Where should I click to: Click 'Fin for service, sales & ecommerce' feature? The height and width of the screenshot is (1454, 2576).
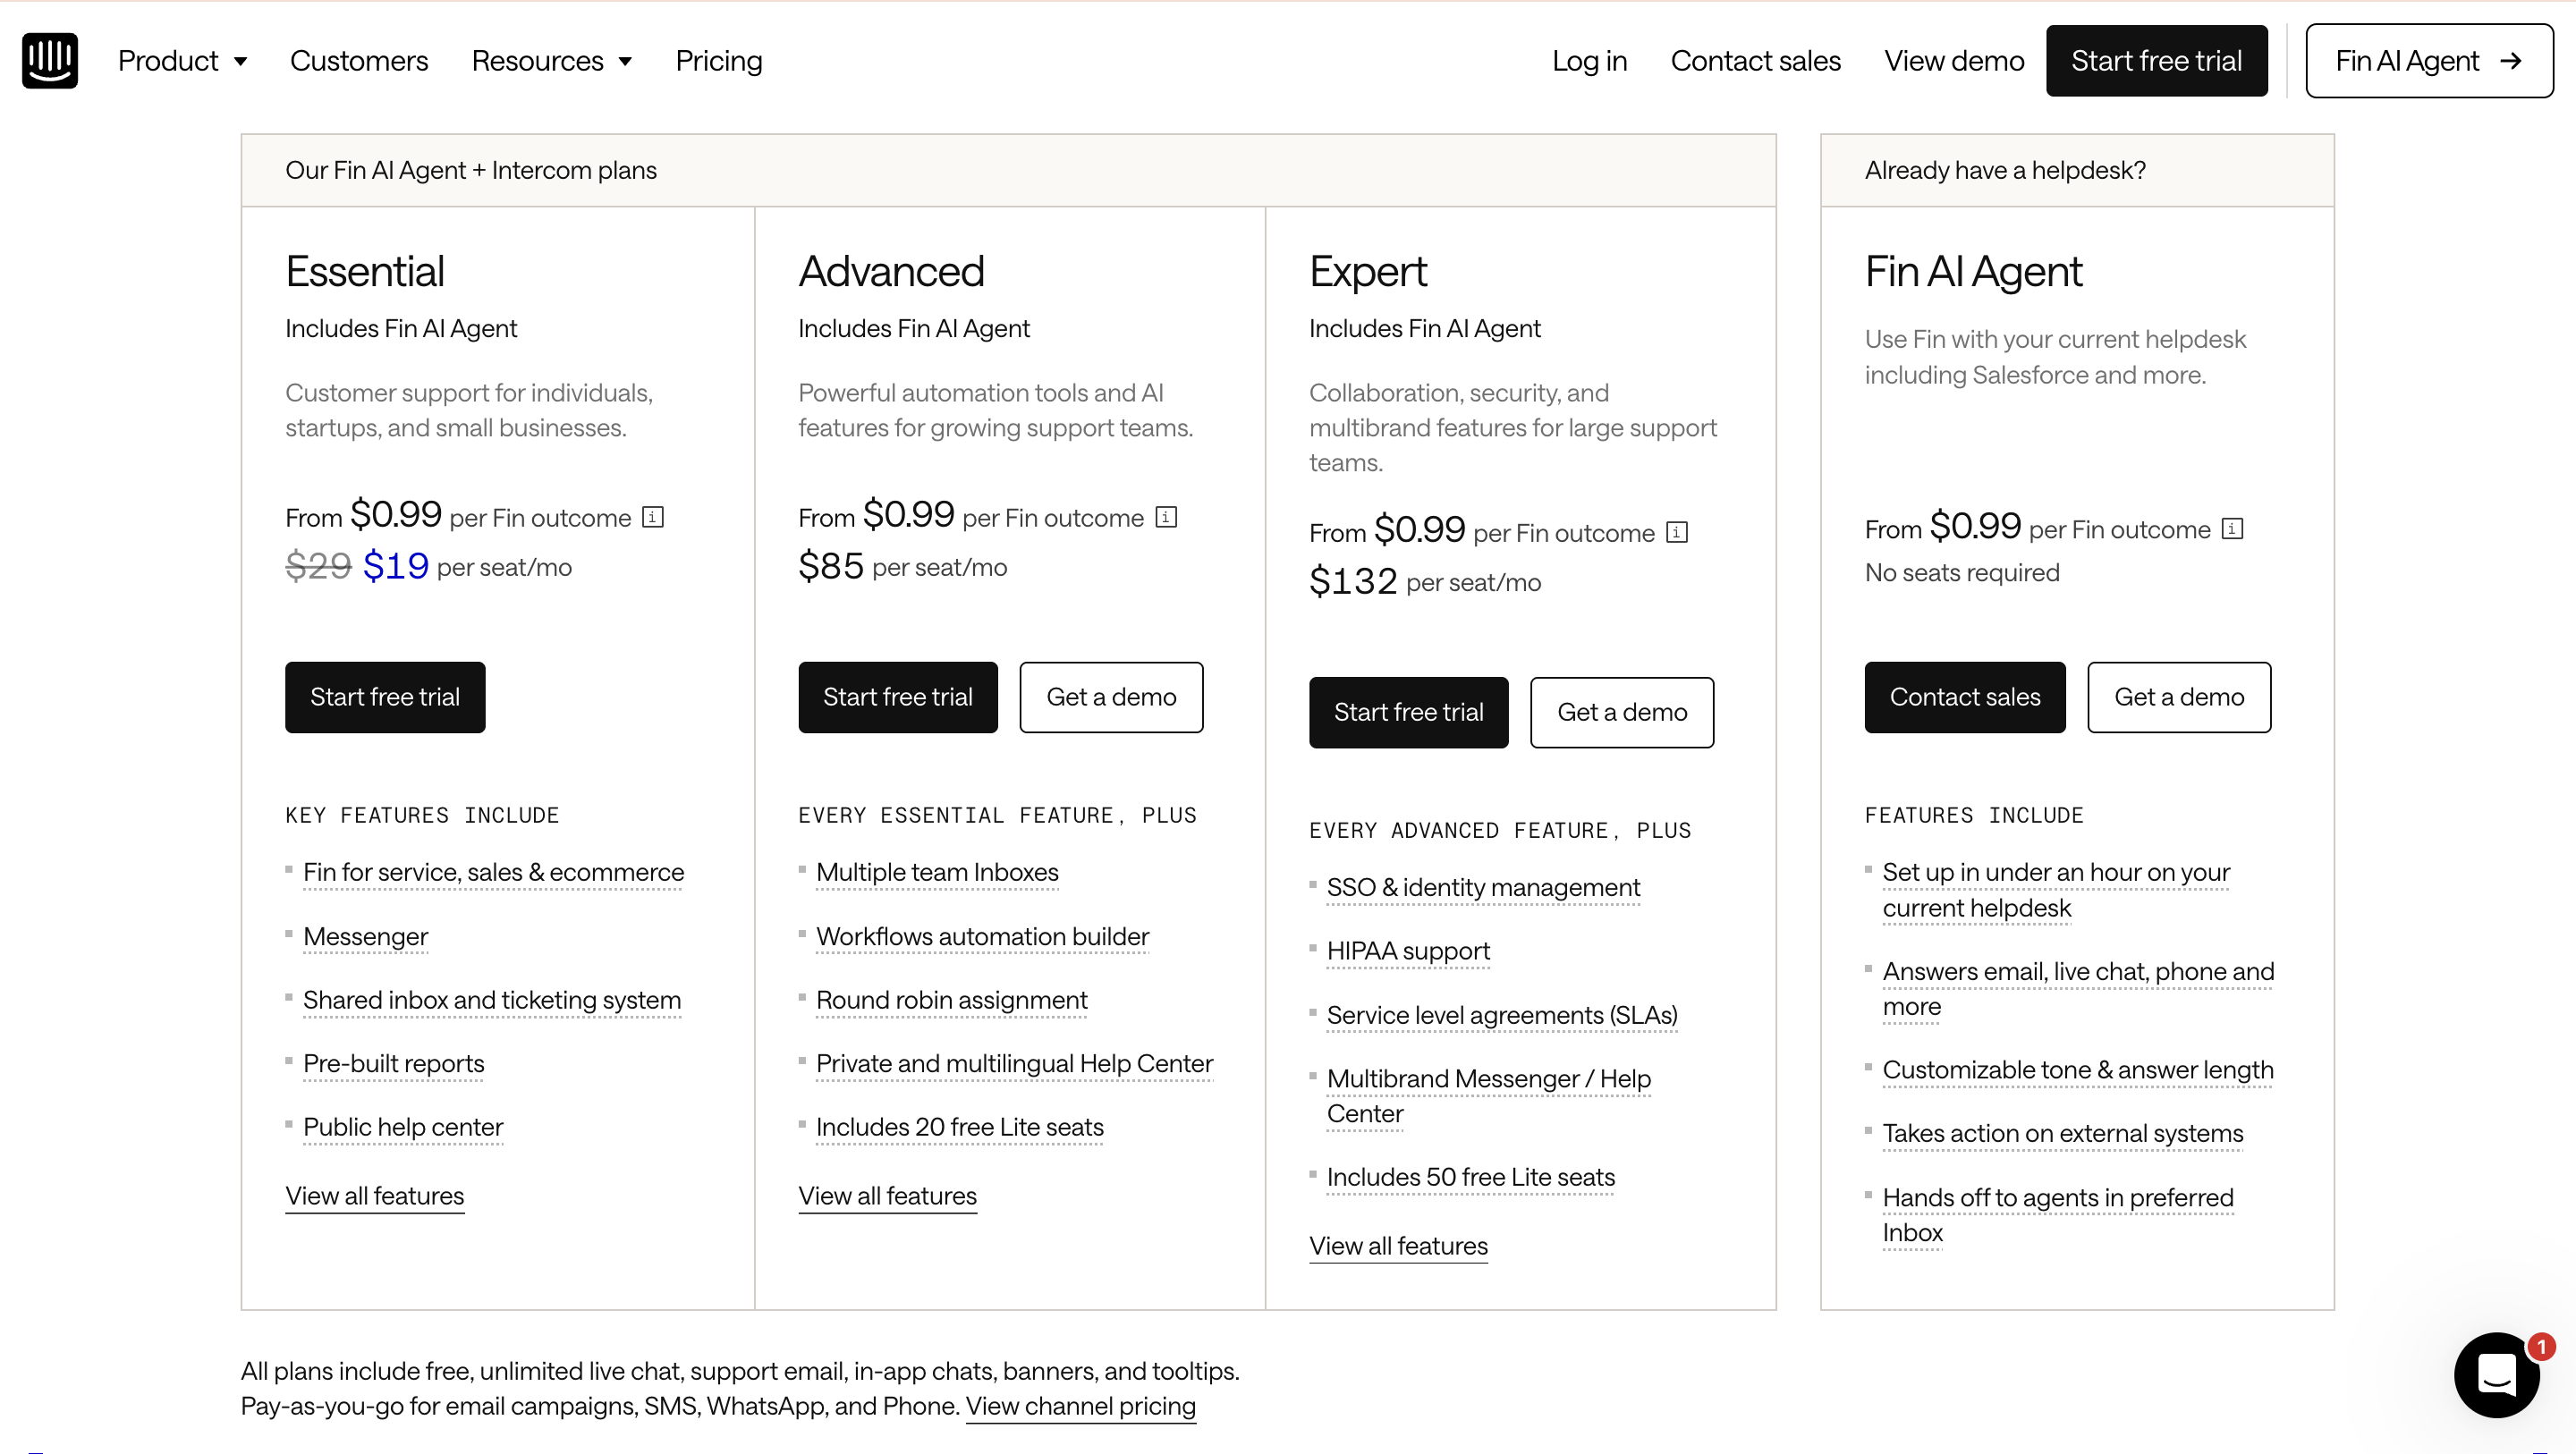point(493,873)
